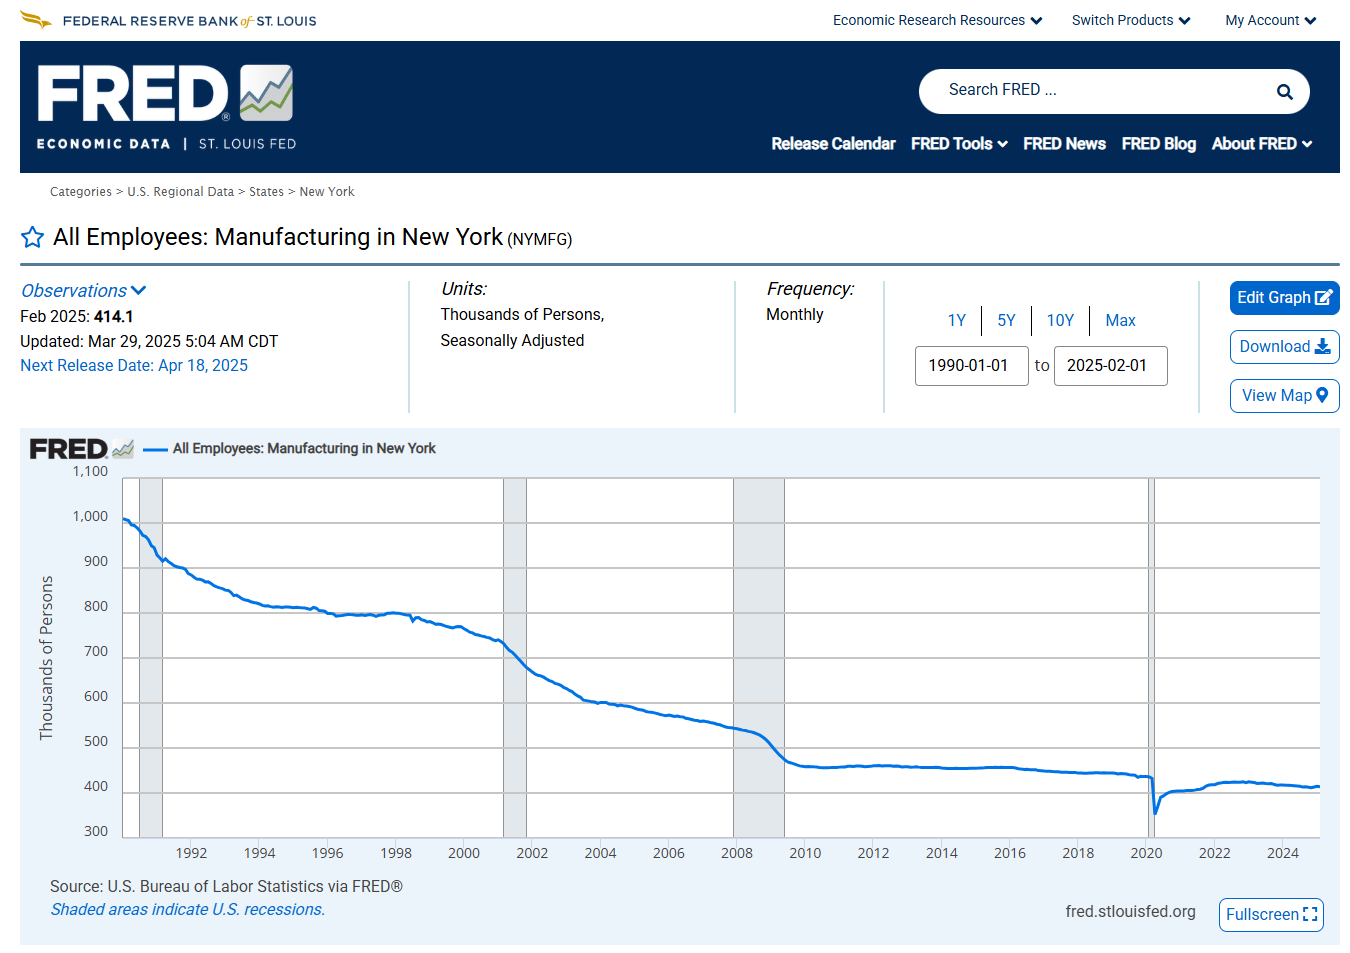Click the series title All Employees: Manufacturing in New York
Viewport: 1350px width, 953px height.
click(x=278, y=237)
